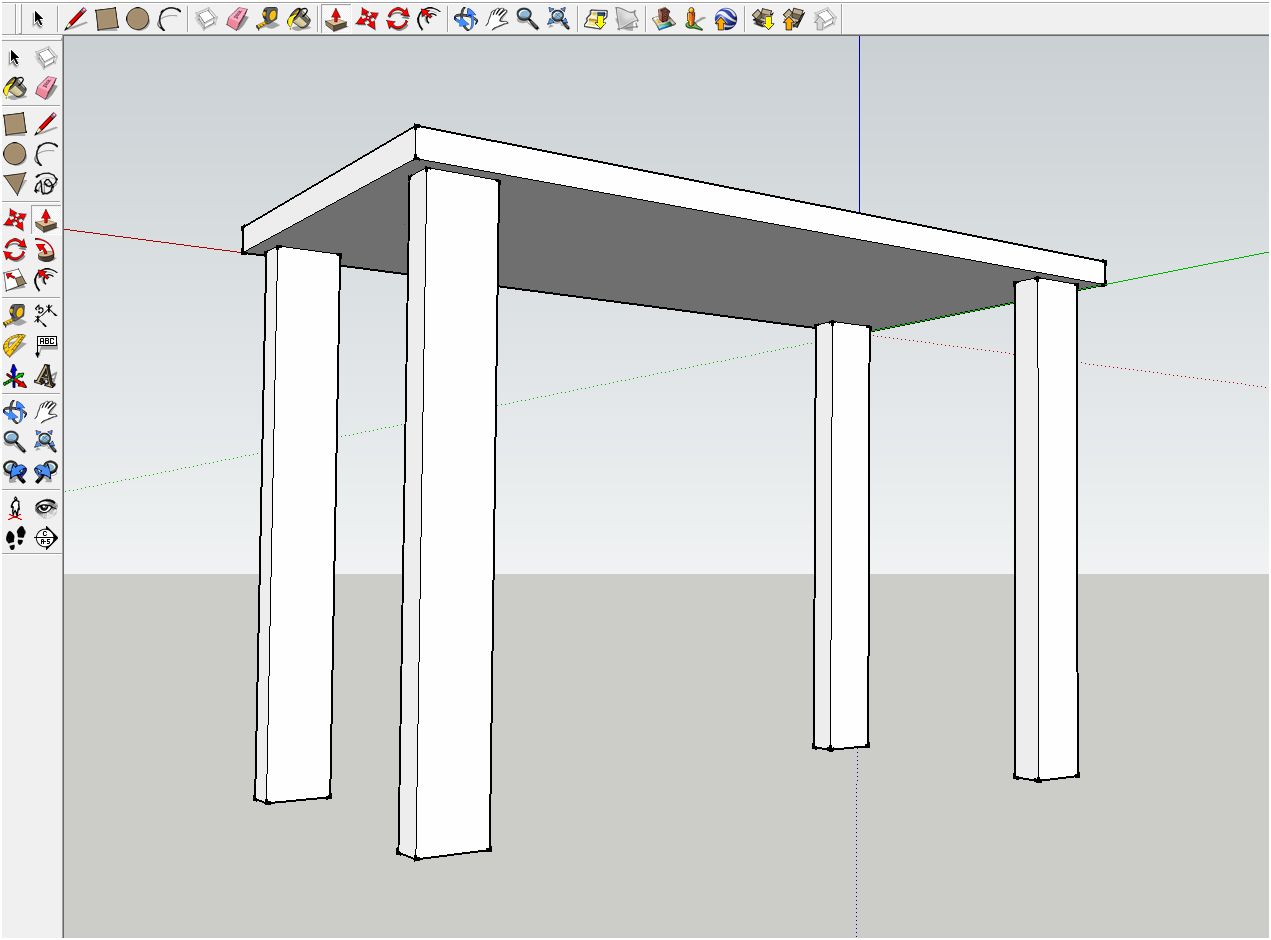Pick Arc in the Large Tool Set
1271x940 pixels.
click(46, 154)
